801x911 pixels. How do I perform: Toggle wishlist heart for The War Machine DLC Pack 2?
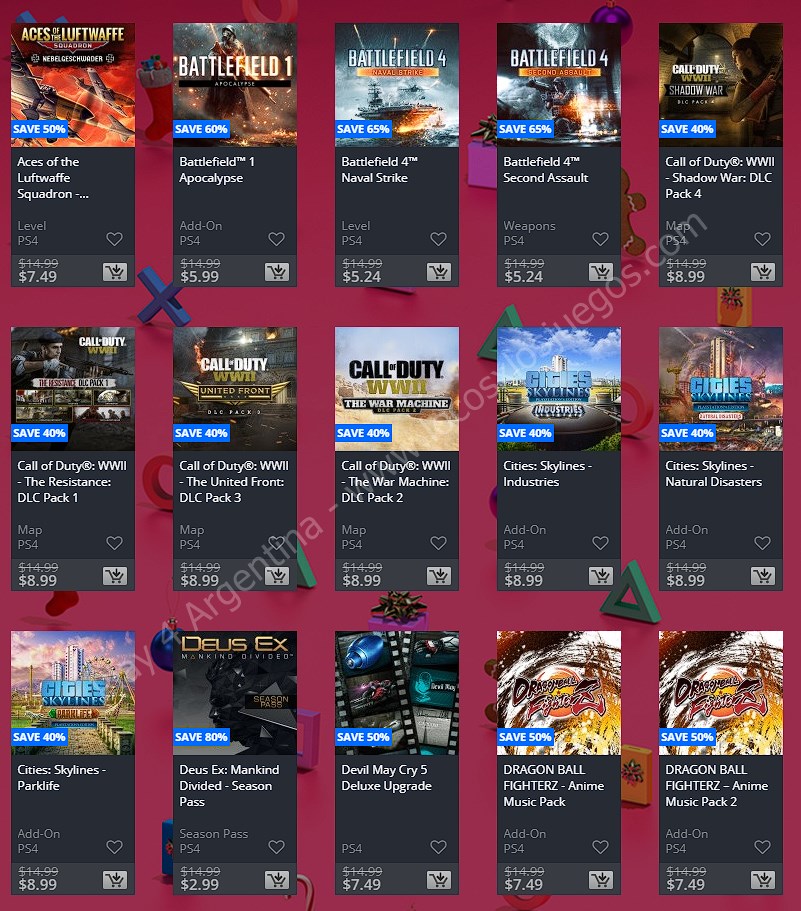438,543
